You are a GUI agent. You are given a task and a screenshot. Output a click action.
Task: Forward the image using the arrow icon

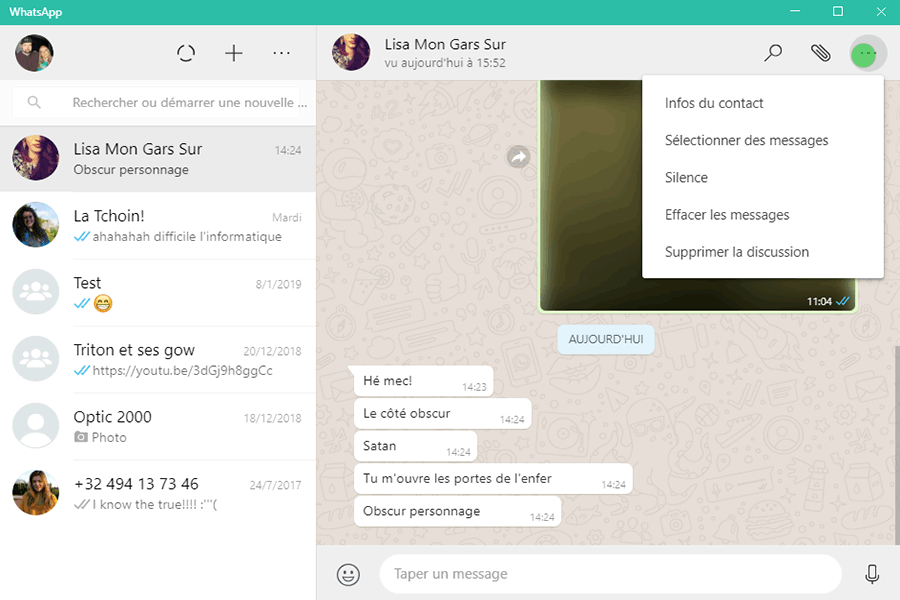pyautogui.click(x=518, y=157)
